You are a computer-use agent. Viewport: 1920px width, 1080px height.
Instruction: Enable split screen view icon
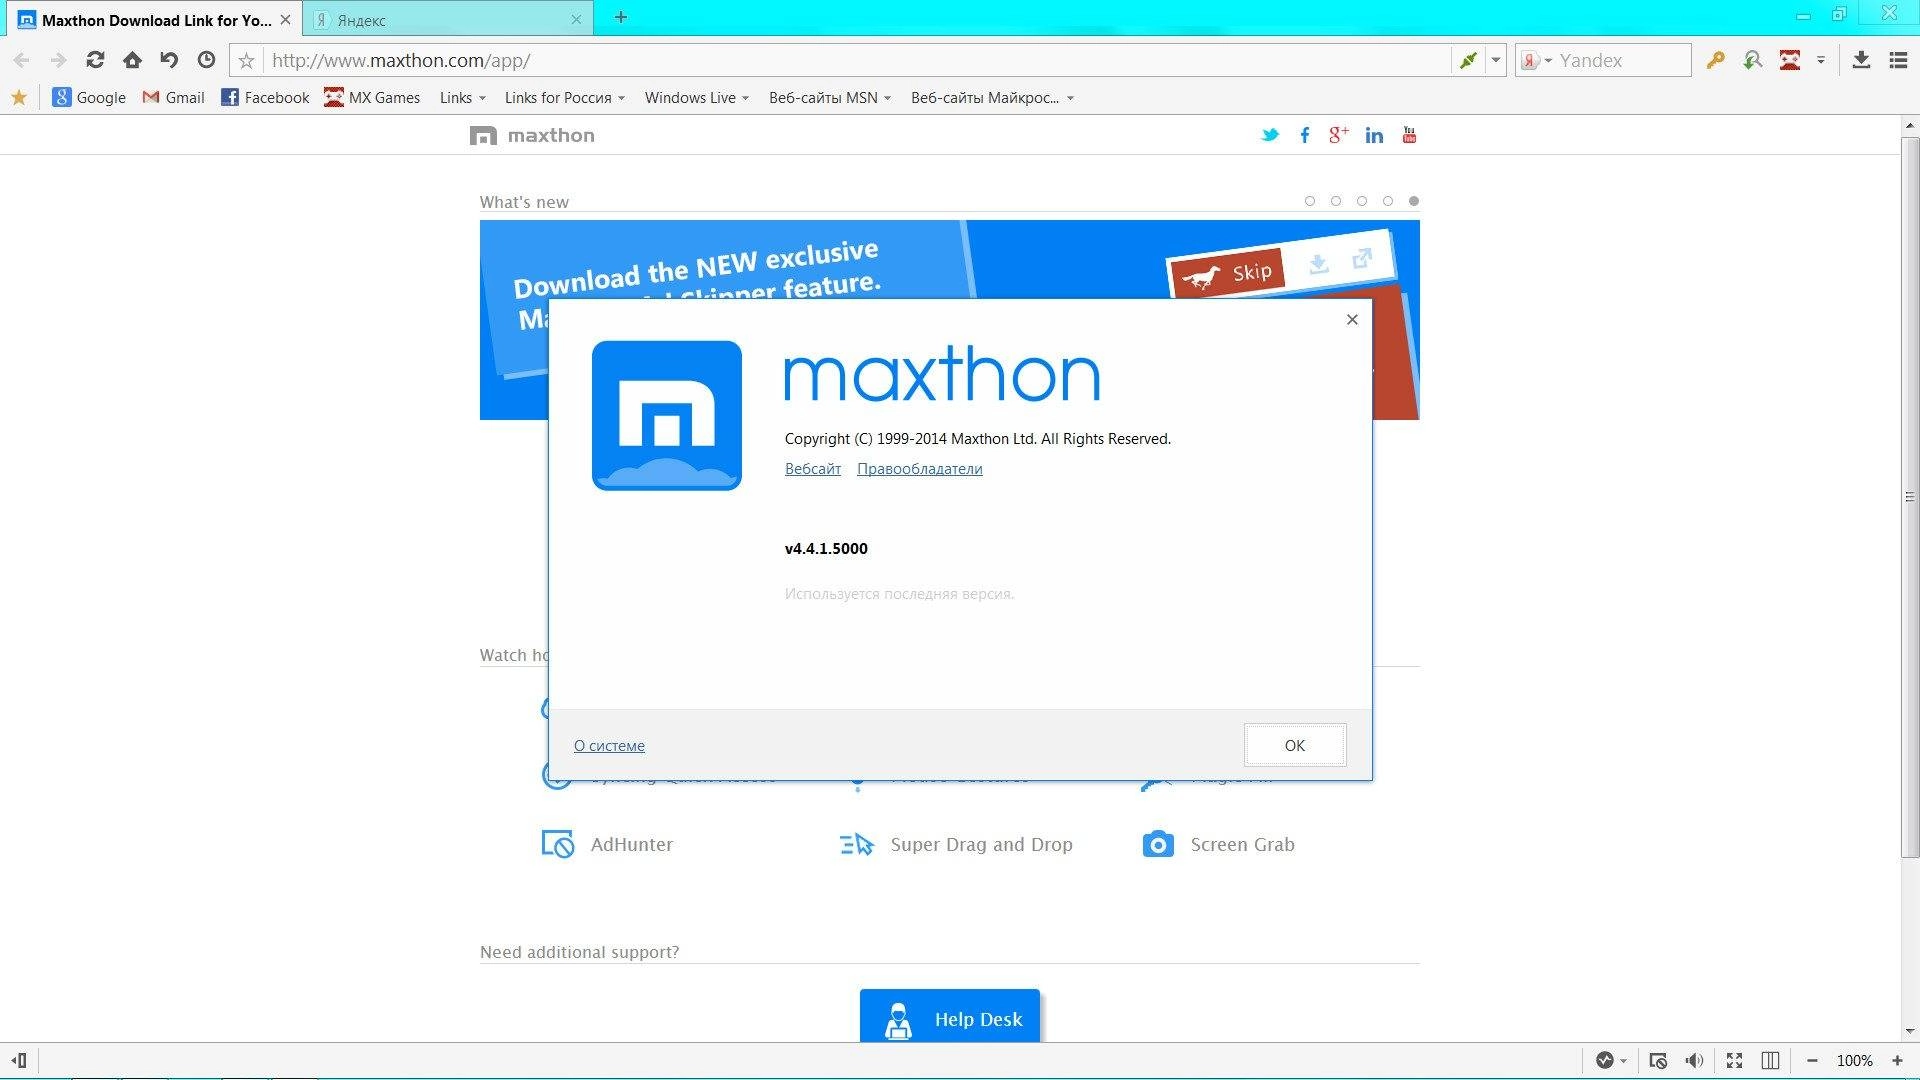pyautogui.click(x=1770, y=1060)
